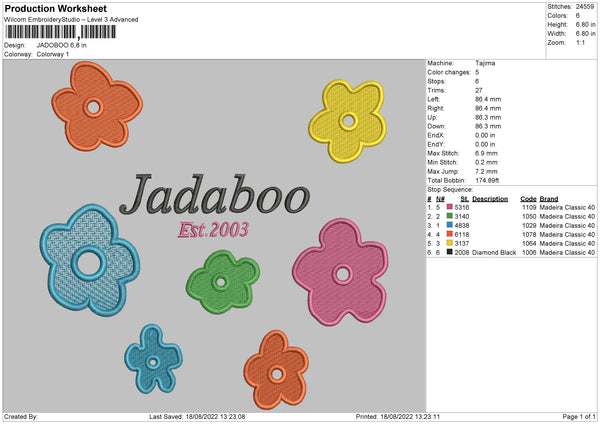Click the N# column header
The image size is (600, 424).
(x=440, y=199)
